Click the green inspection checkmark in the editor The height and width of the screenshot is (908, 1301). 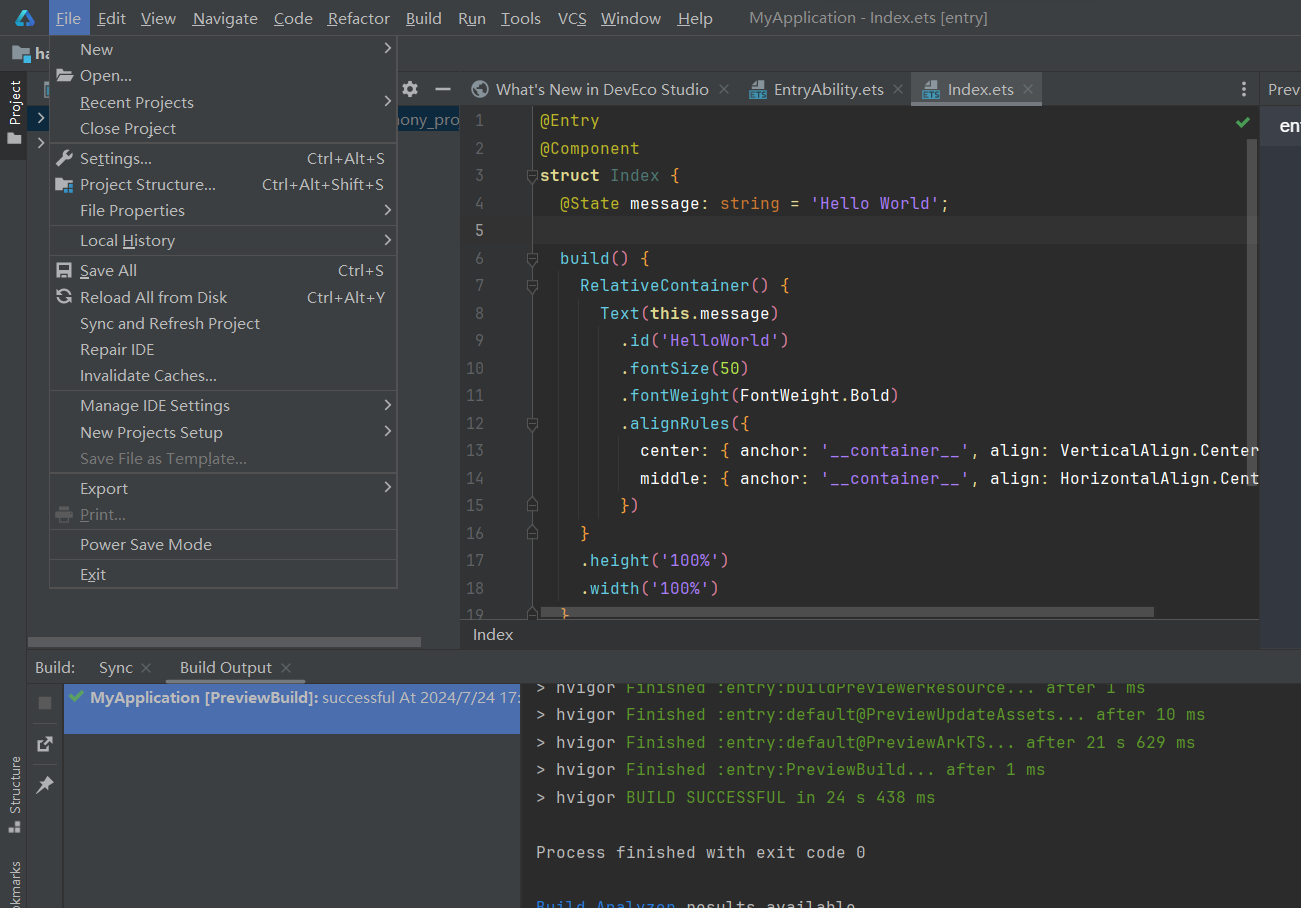click(x=1243, y=122)
